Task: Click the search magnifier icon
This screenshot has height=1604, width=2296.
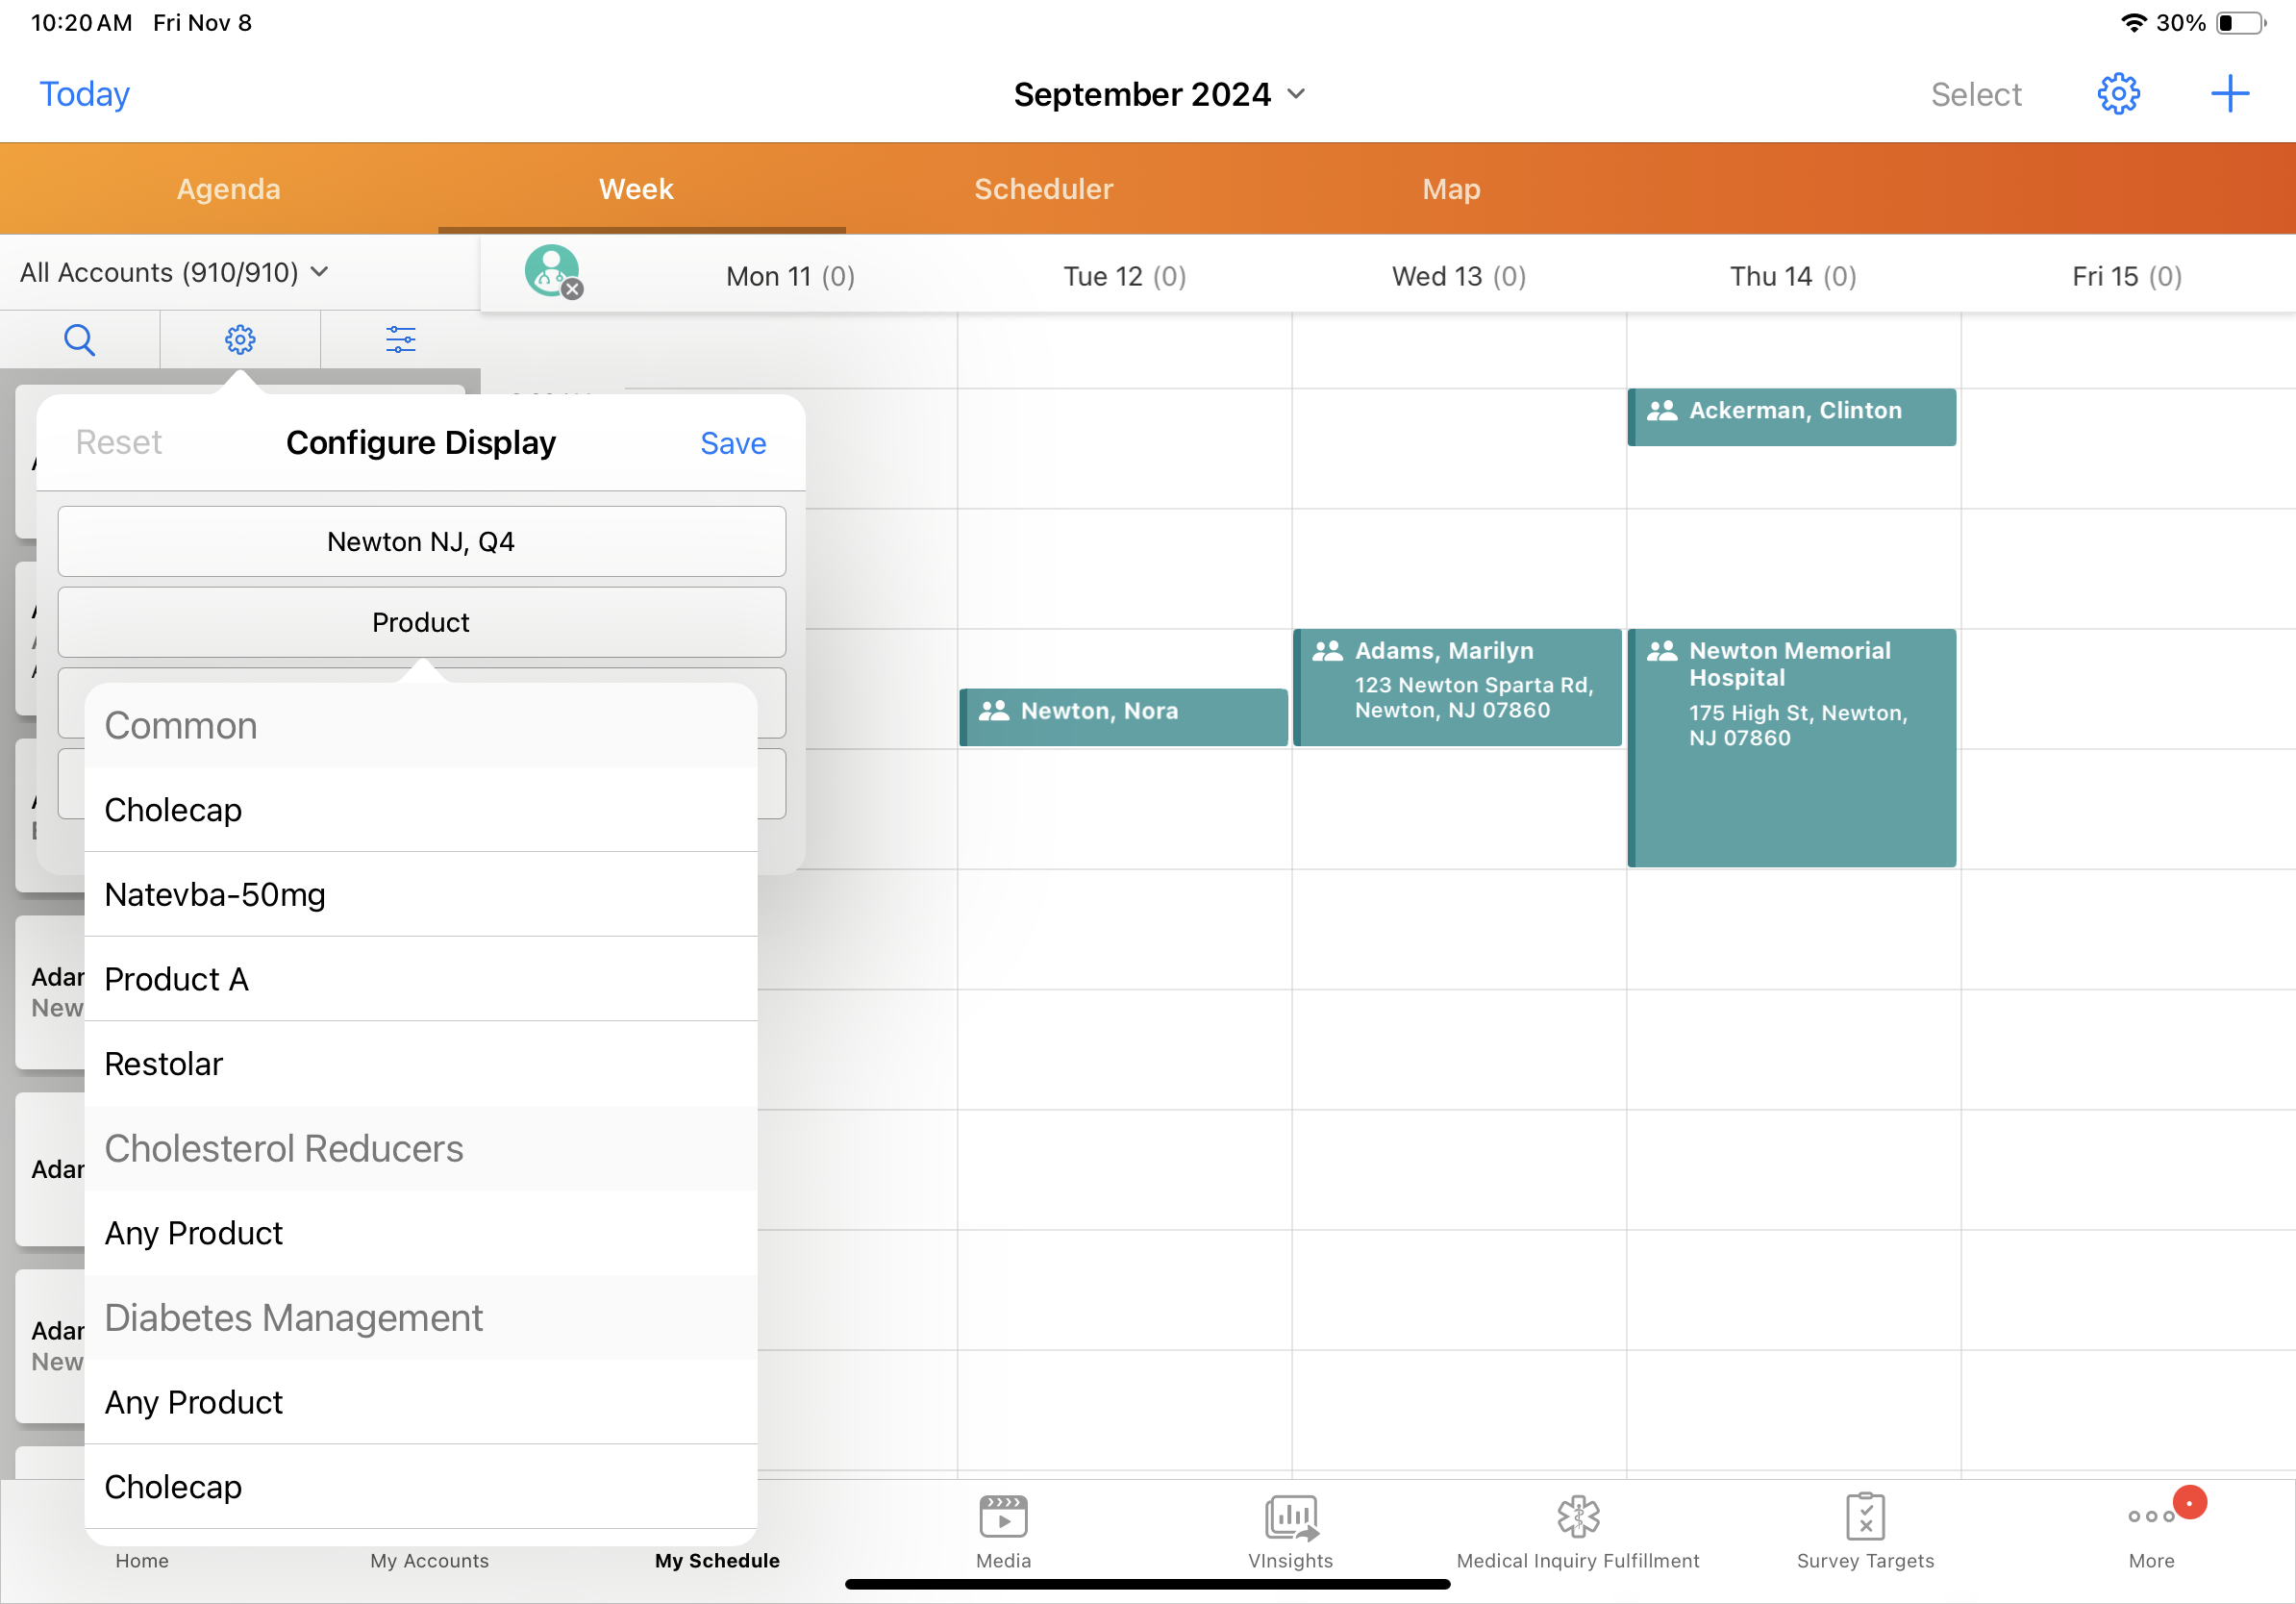Action: pyautogui.click(x=79, y=340)
